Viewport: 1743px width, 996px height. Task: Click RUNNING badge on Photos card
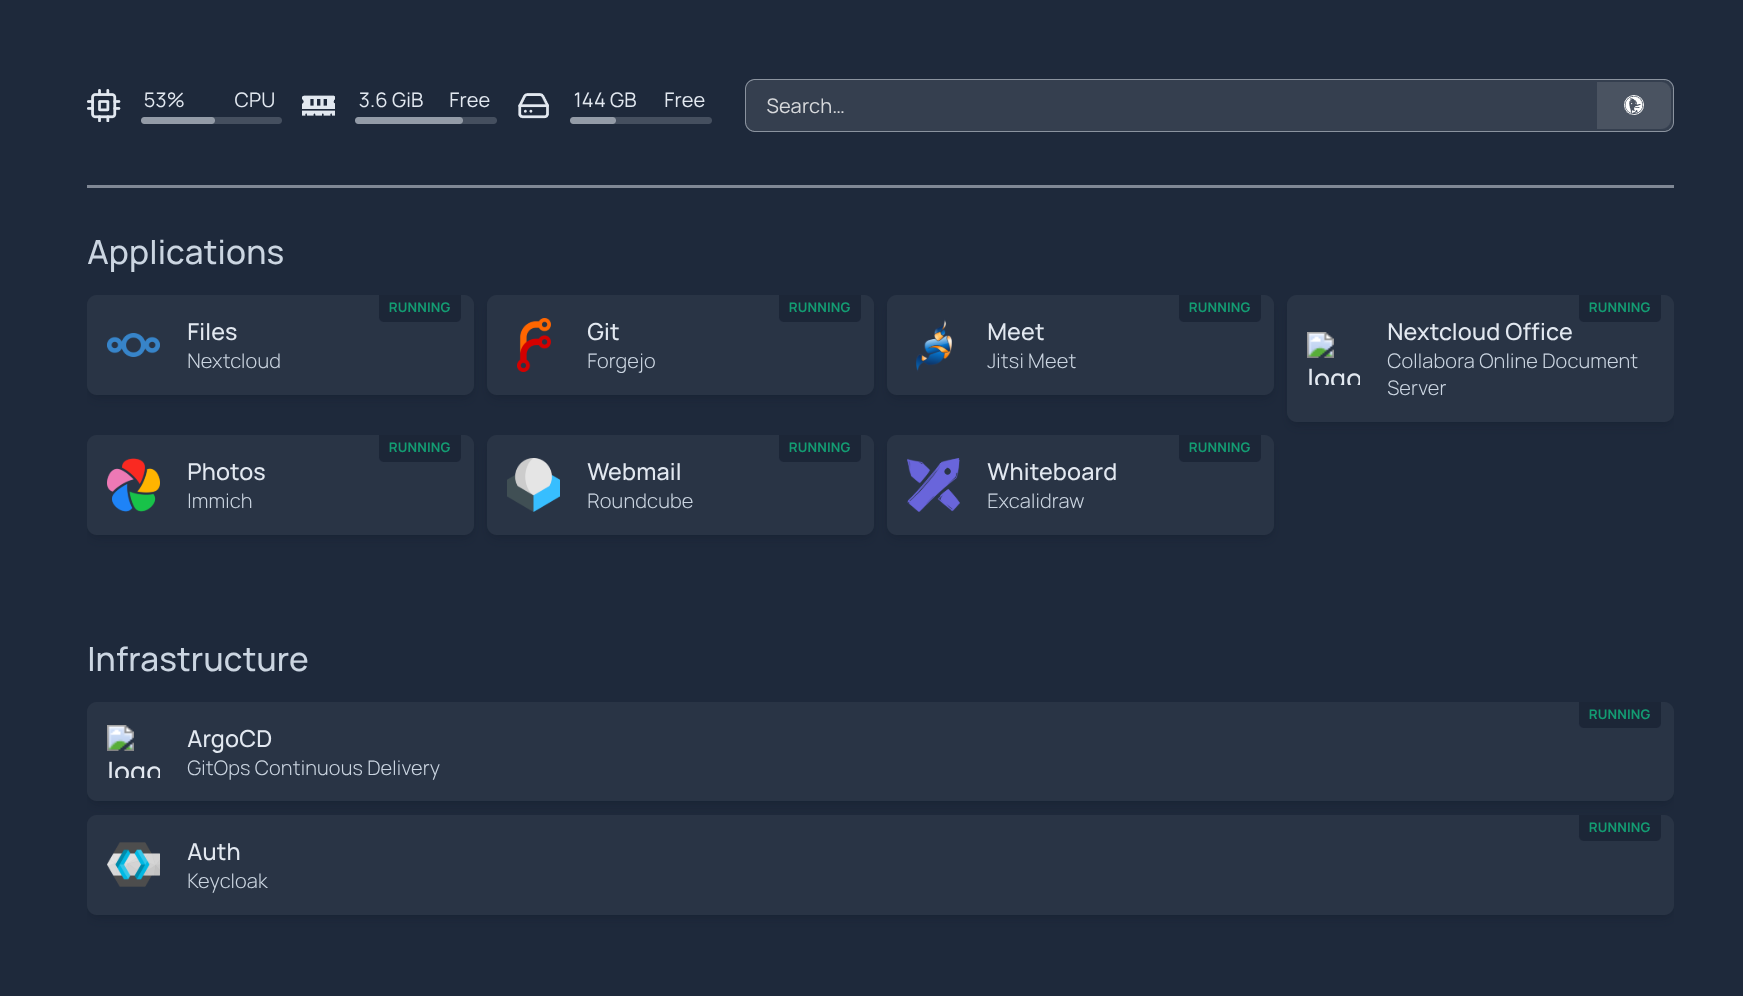tap(419, 448)
